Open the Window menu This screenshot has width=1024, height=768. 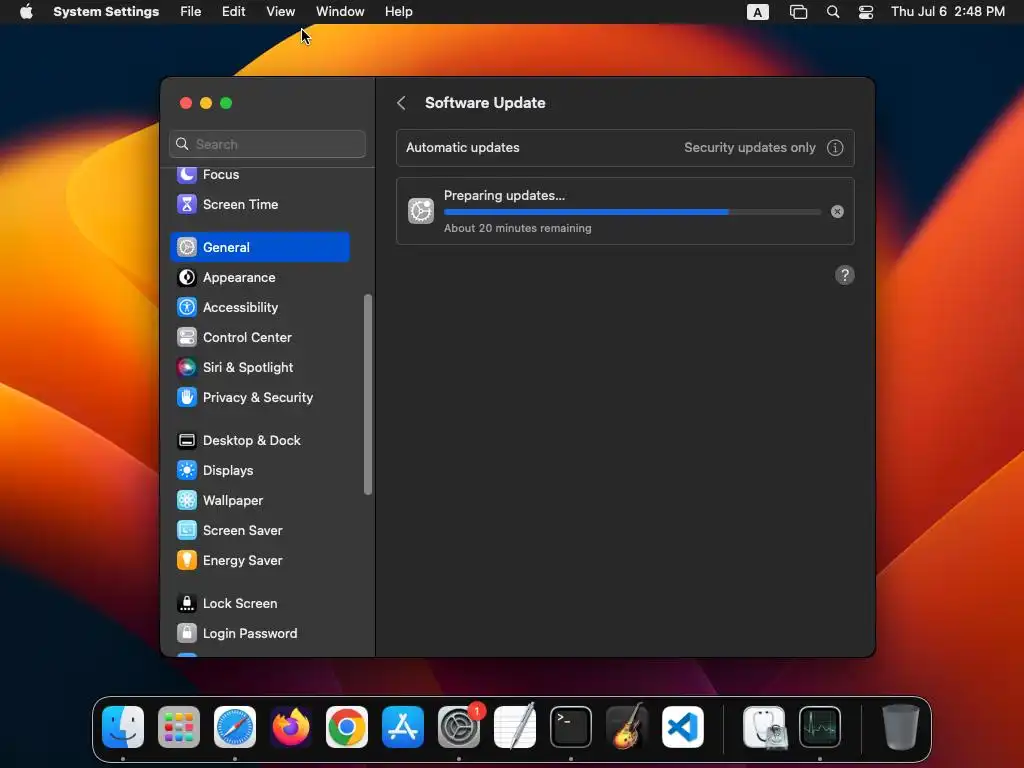pos(340,12)
